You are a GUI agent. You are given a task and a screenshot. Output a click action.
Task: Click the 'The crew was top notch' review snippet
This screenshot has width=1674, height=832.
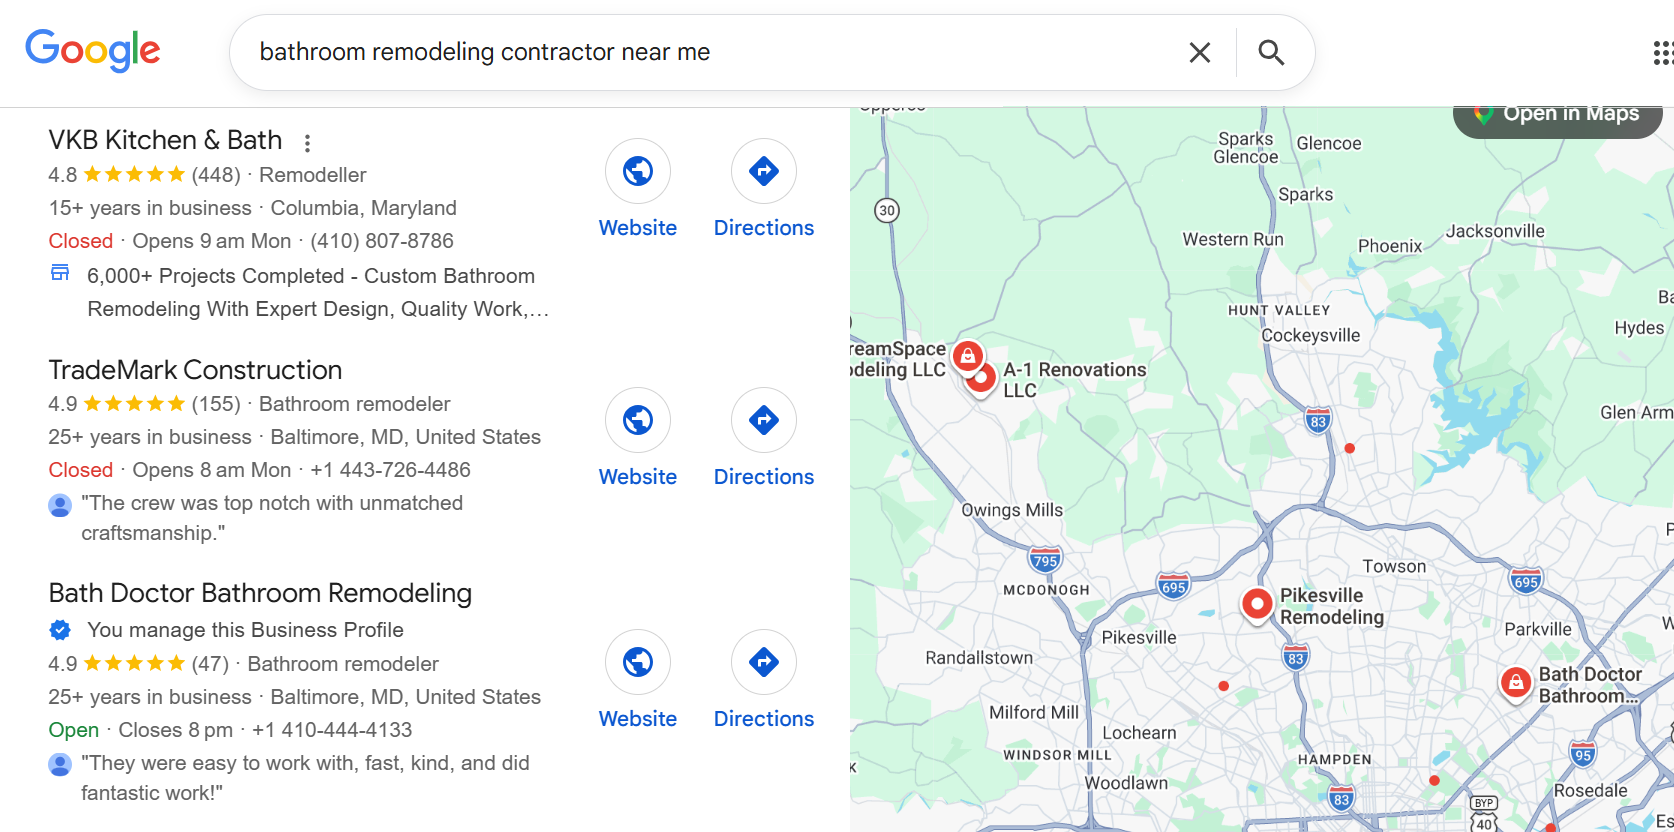(272, 518)
